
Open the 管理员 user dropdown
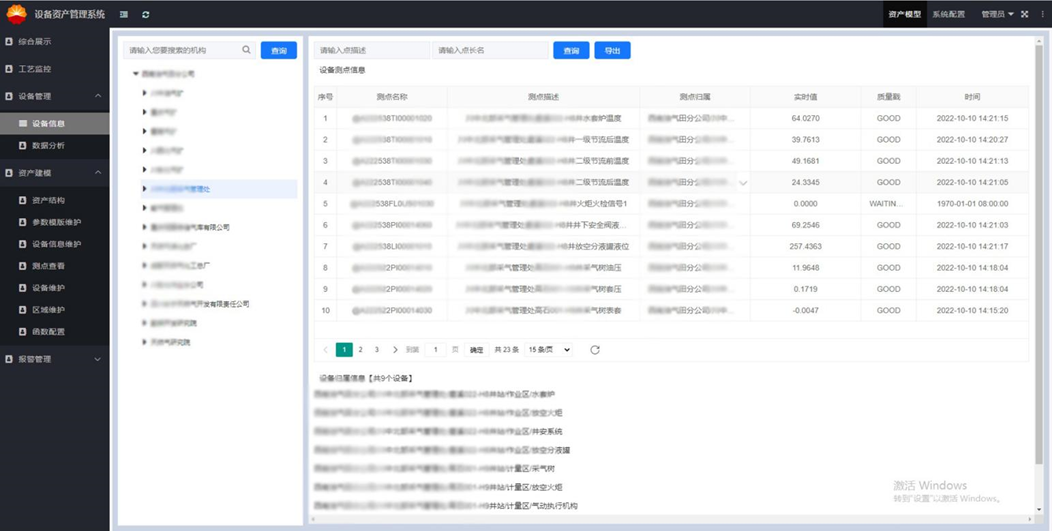[997, 15]
